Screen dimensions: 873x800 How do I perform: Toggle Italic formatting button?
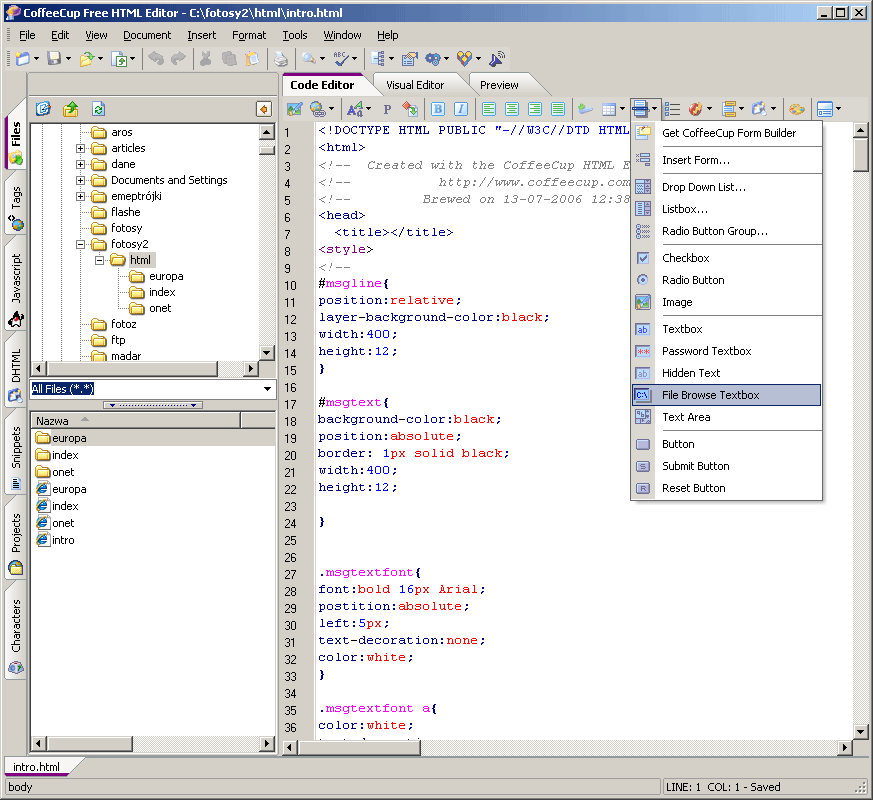tap(461, 109)
